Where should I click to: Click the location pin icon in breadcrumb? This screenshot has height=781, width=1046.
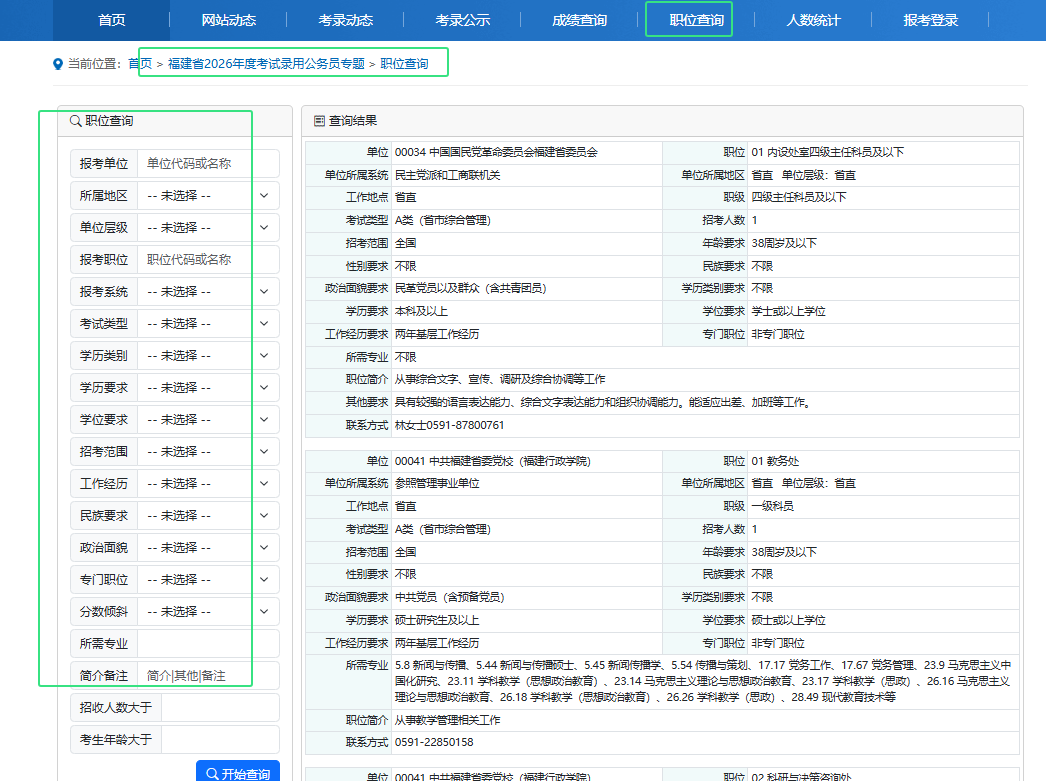pos(57,64)
